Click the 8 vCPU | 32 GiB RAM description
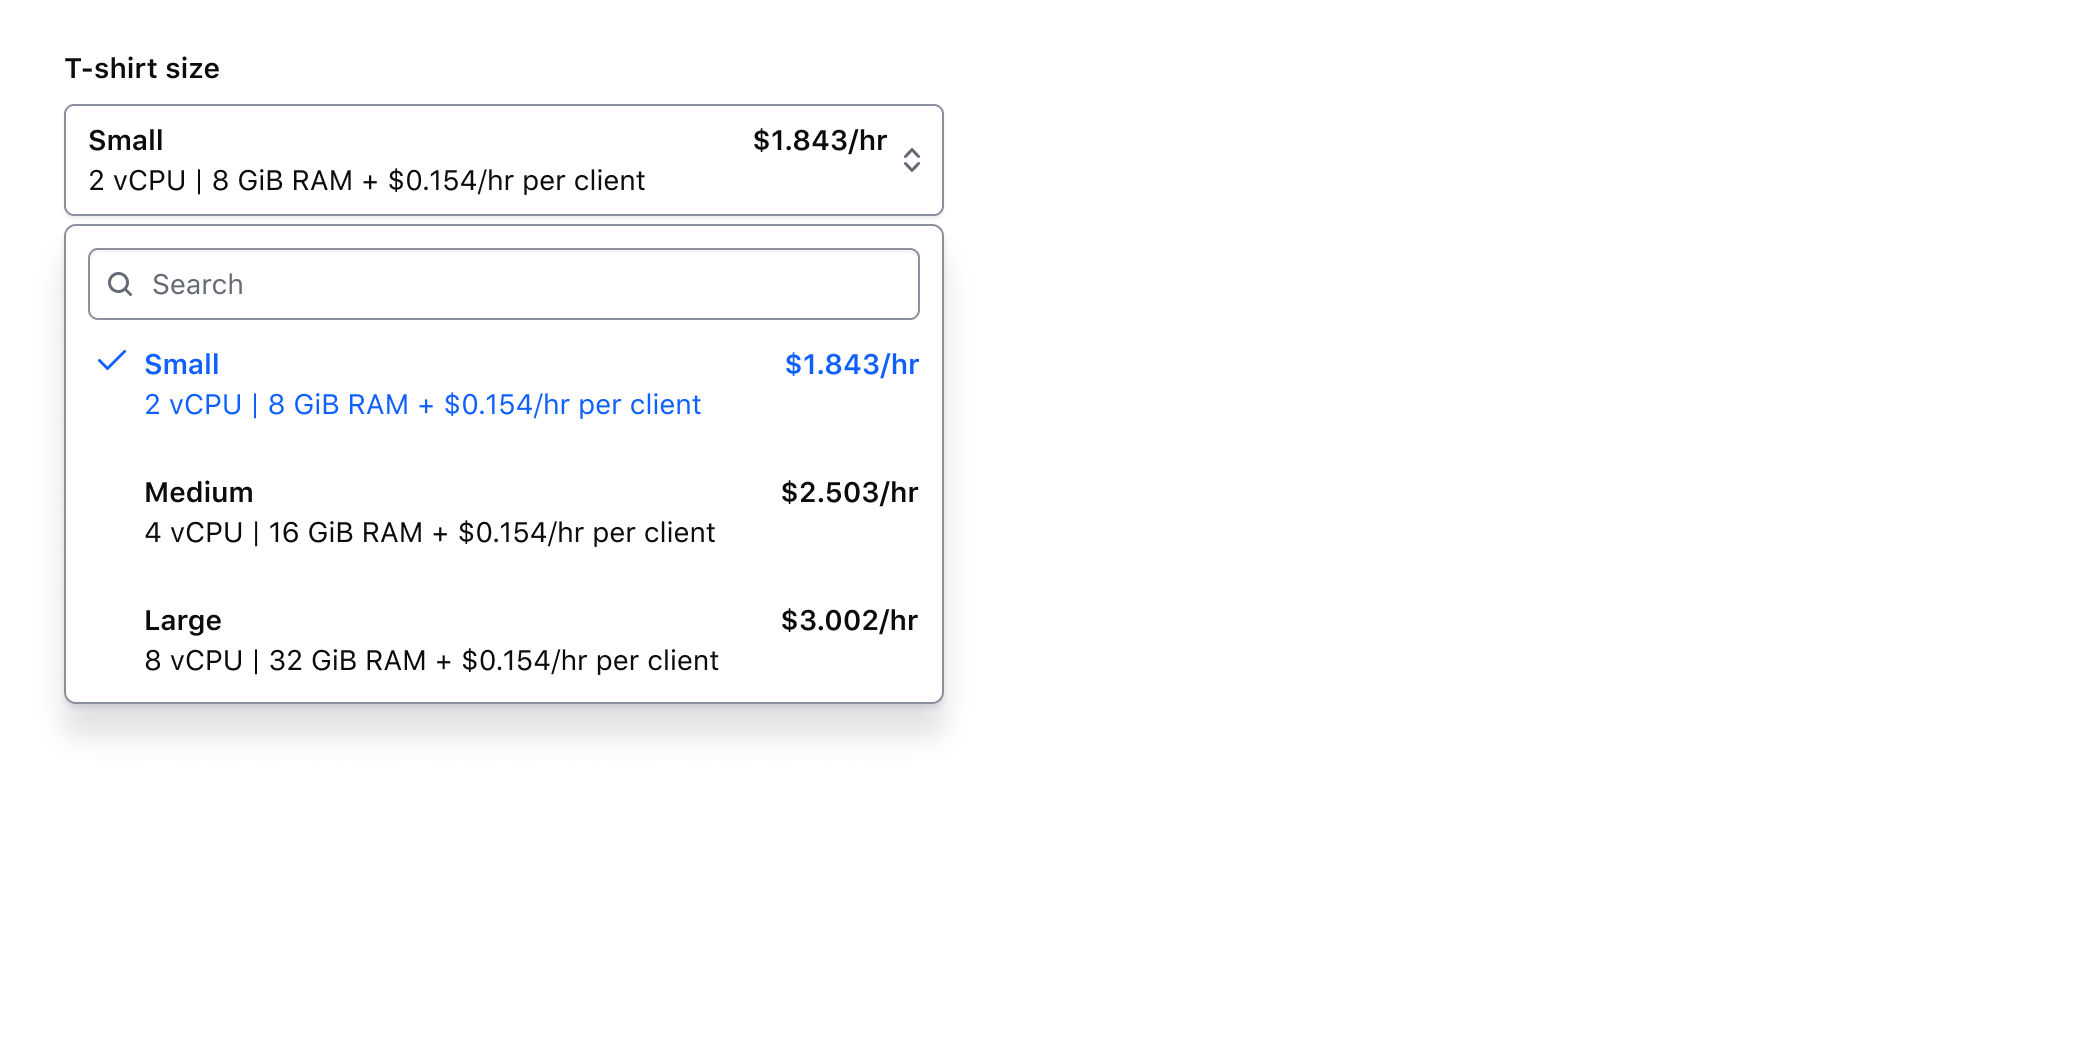The width and height of the screenshot is (2080, 1056). 431,659
